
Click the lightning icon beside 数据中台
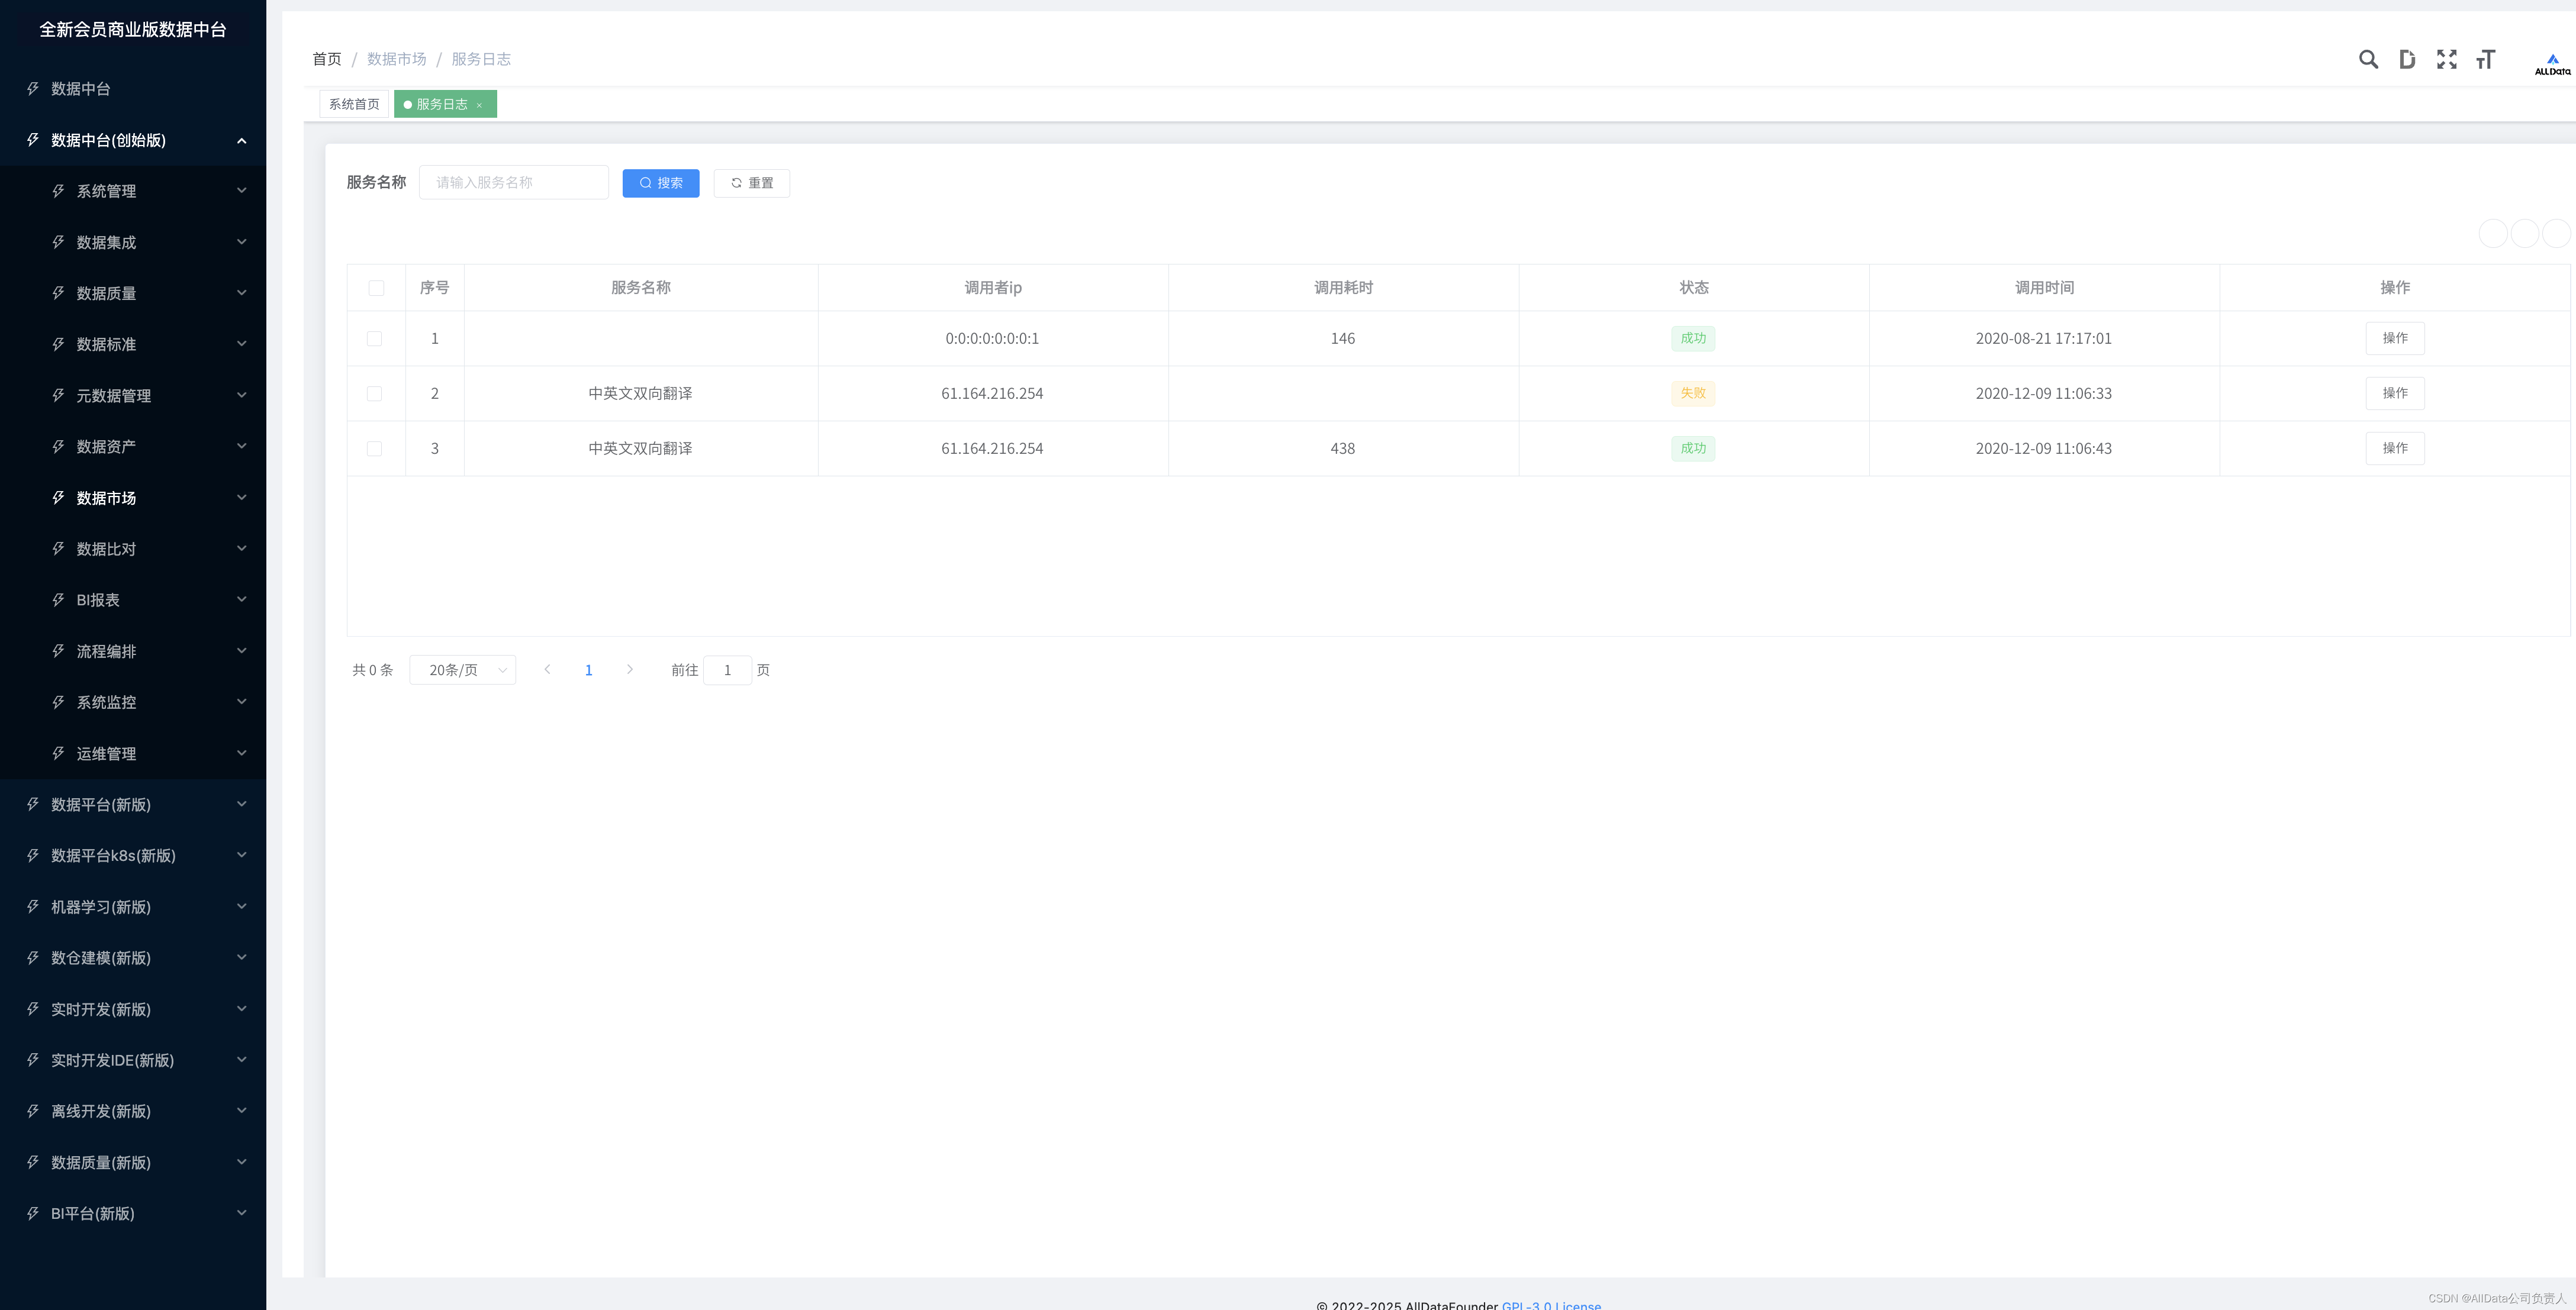[x=33, y=89]
